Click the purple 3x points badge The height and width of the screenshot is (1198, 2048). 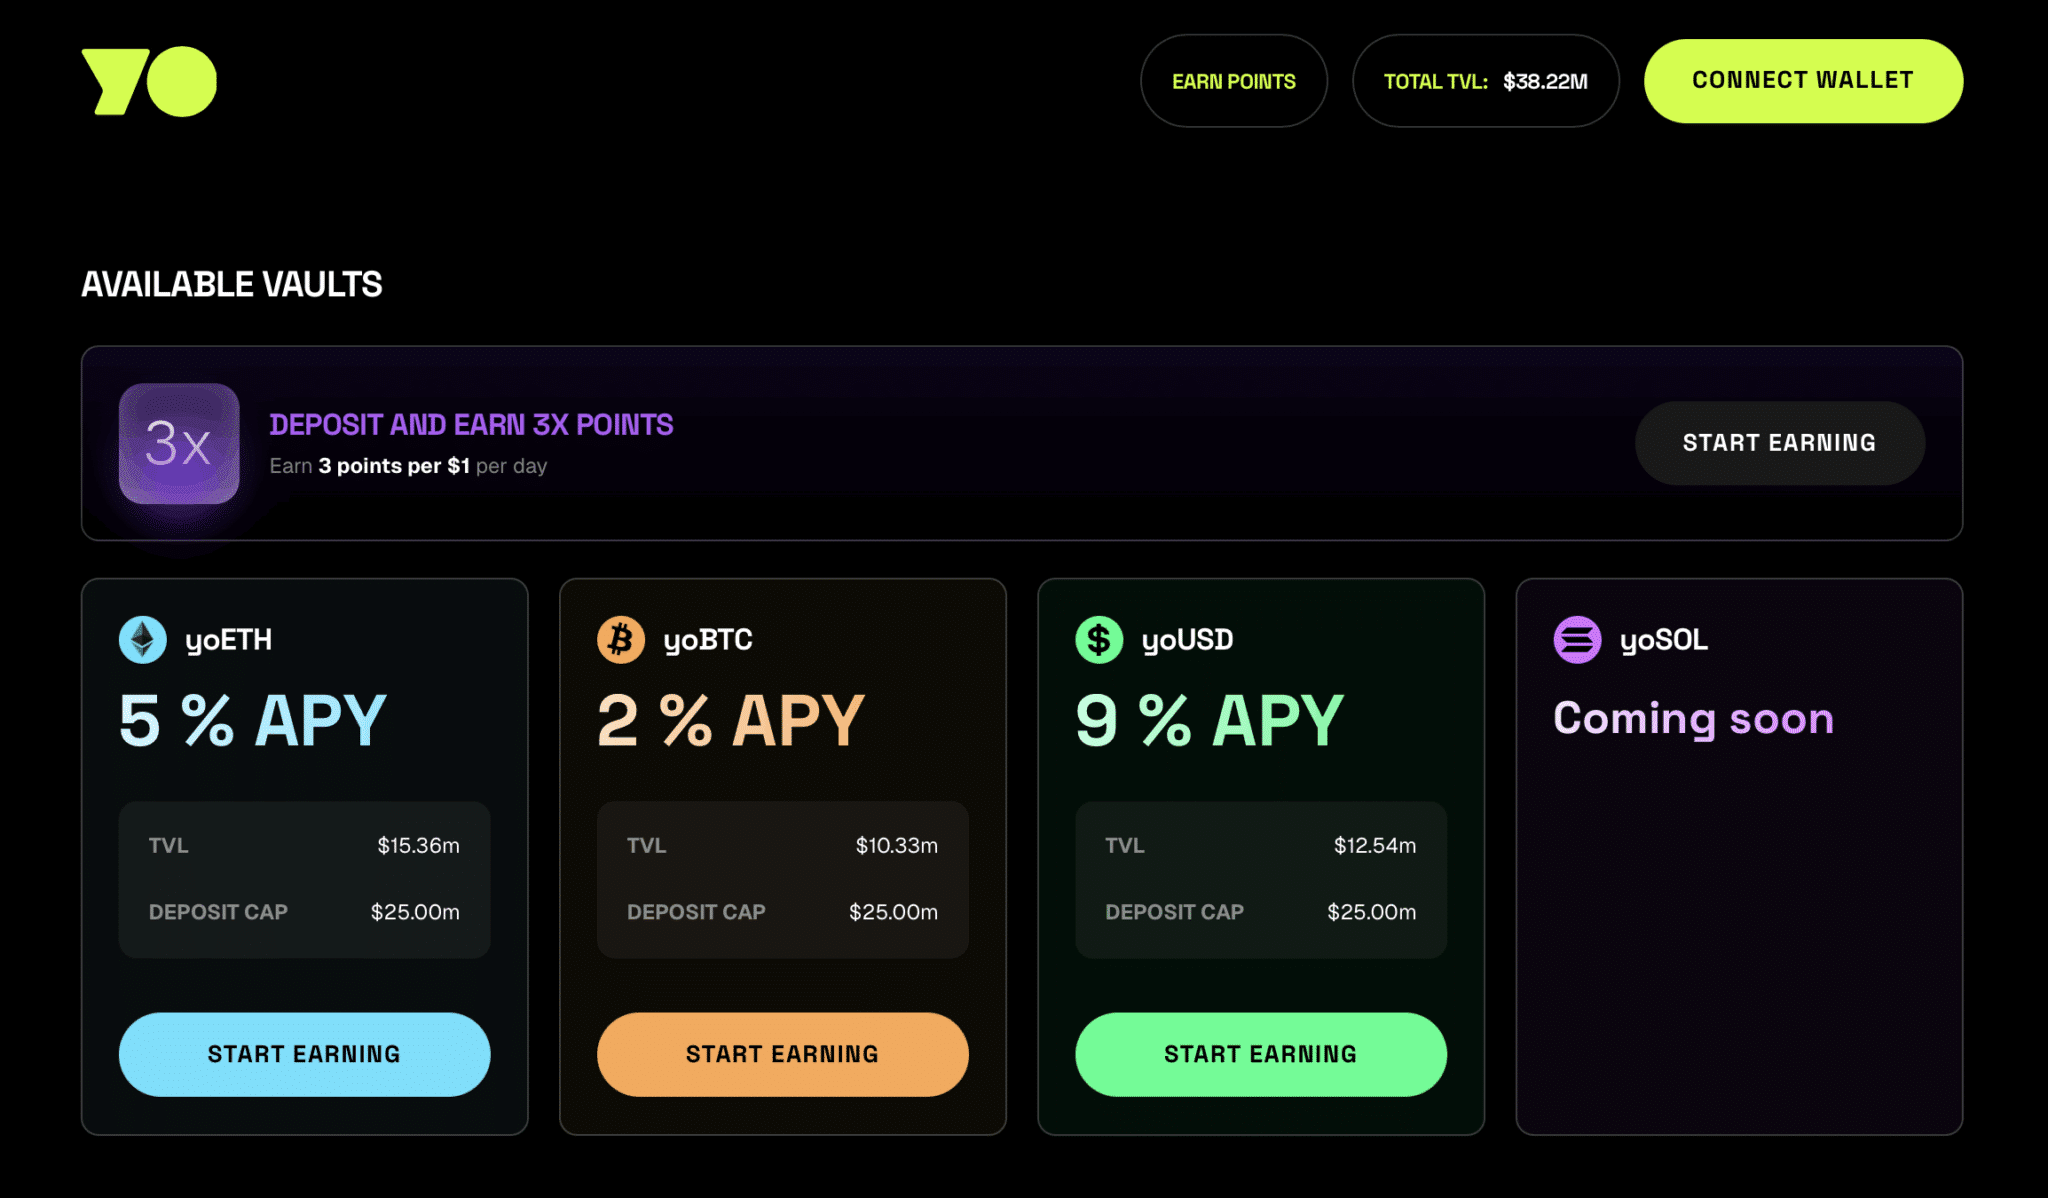(x=179, y=443)
